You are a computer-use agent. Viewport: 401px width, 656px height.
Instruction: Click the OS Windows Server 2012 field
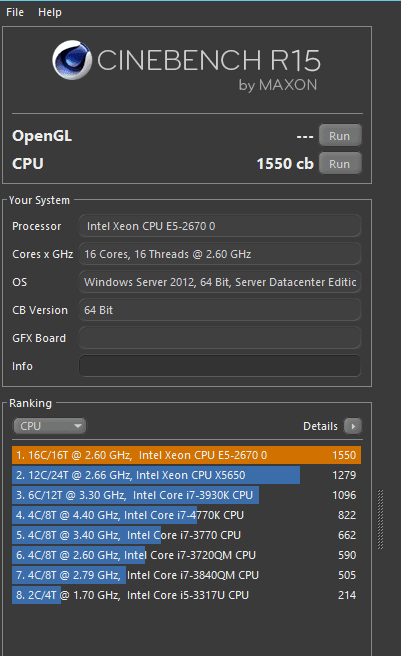coord(220,282)
